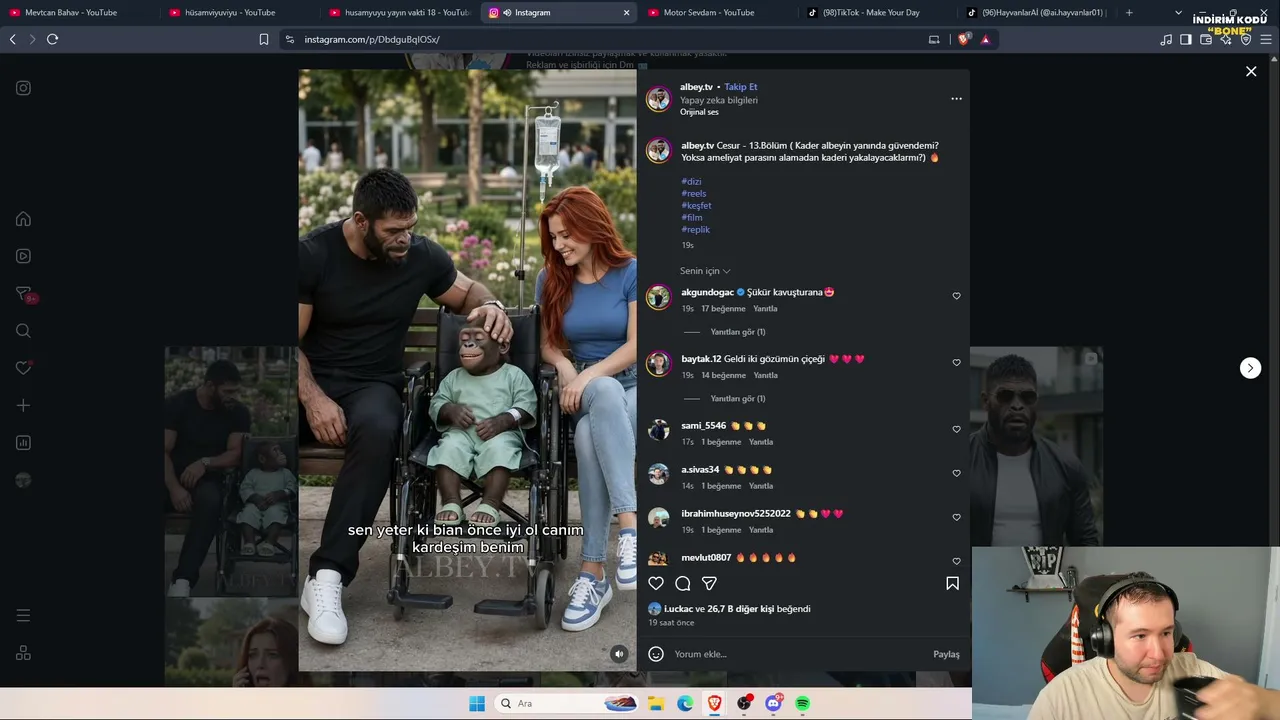The image size is (1280, 720).
Task: Open the browser hamburger menu
Action: click(1266, 40)
